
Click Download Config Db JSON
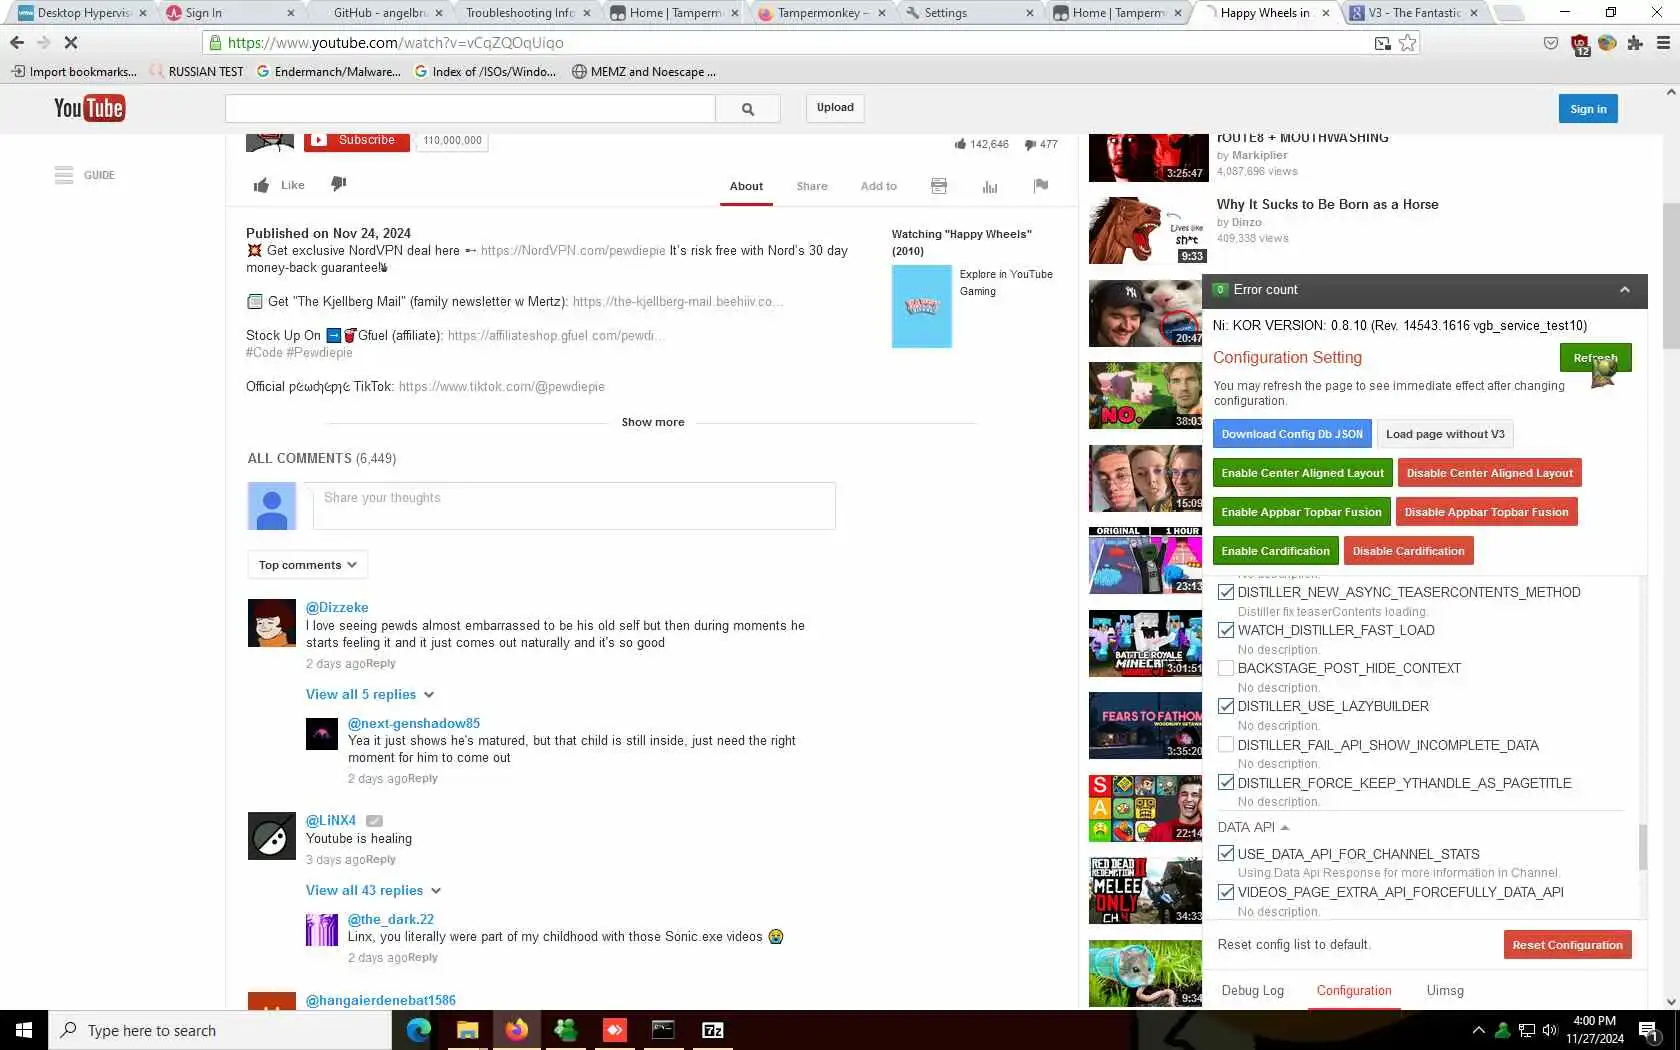point(1292,434)
